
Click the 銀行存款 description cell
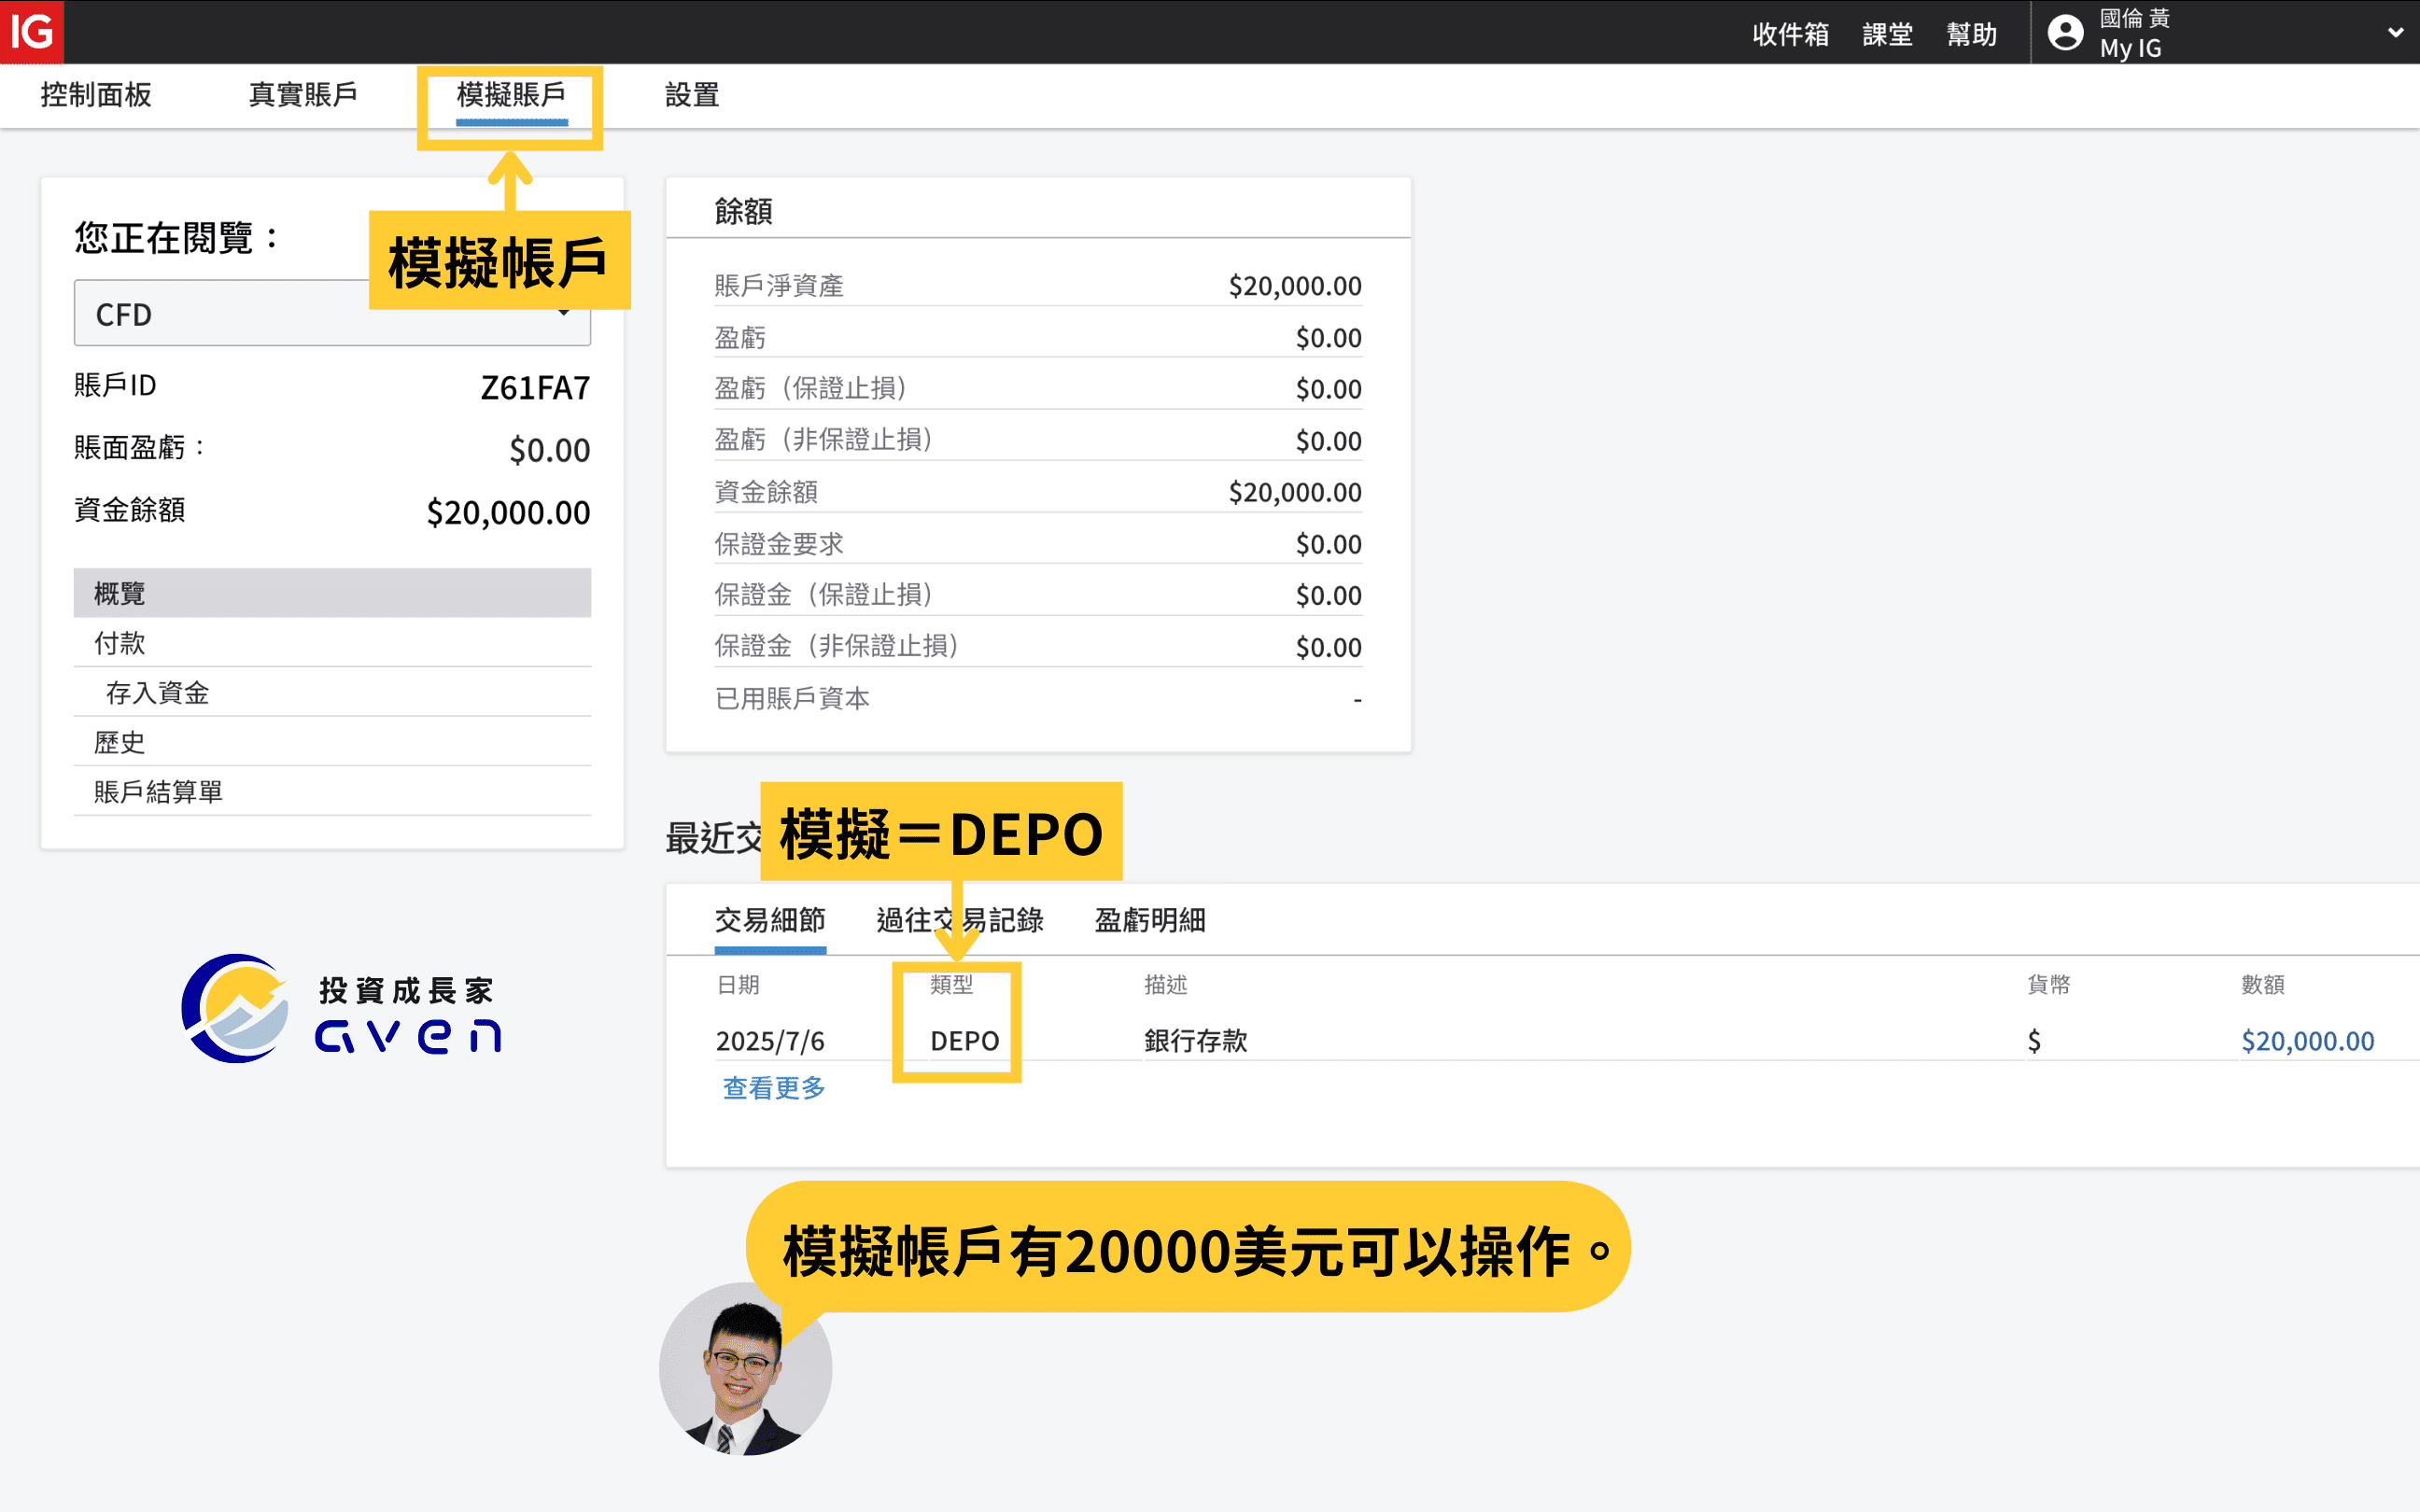[1196, 1041]
